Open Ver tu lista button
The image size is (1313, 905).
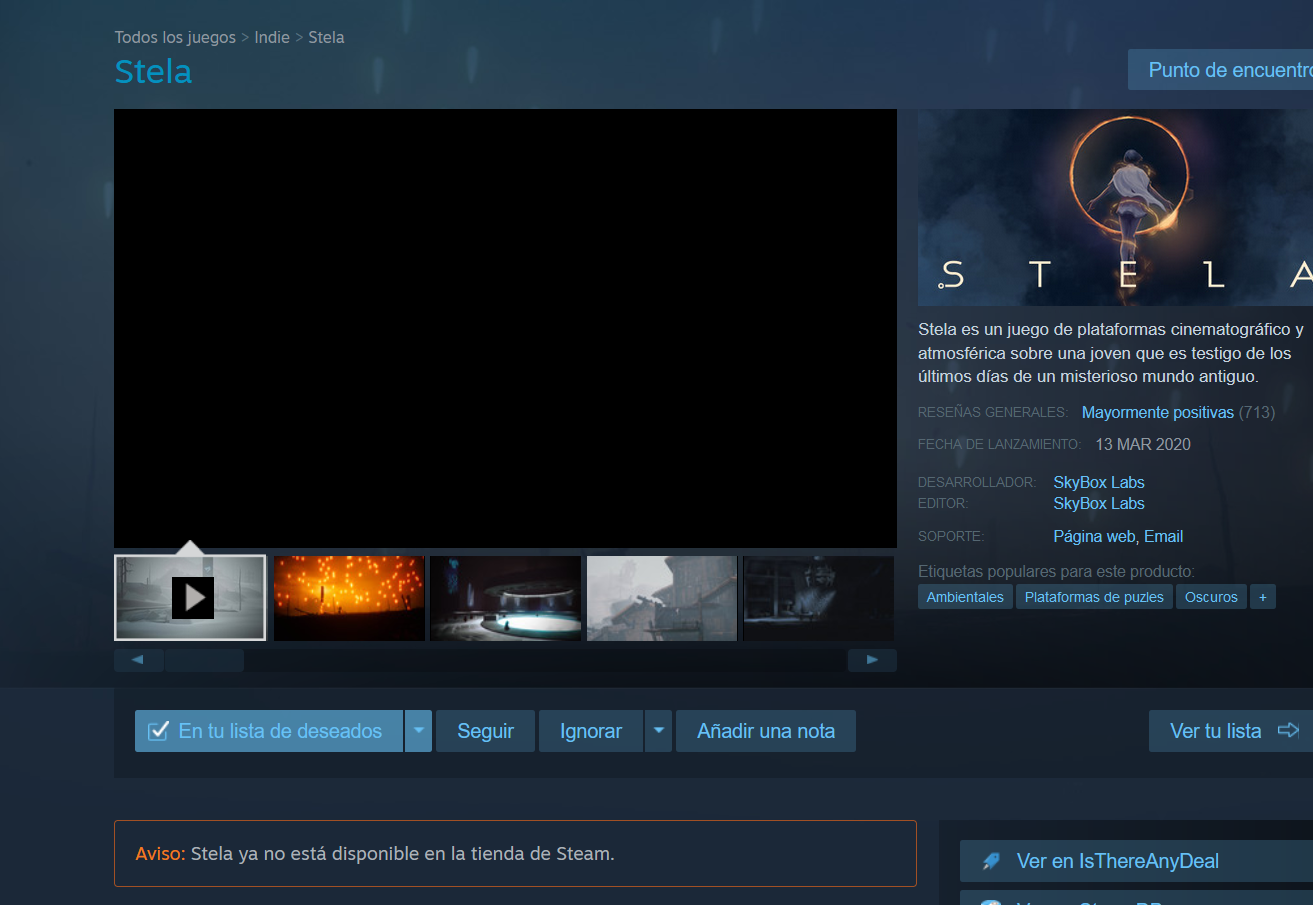pos(1231,731)
